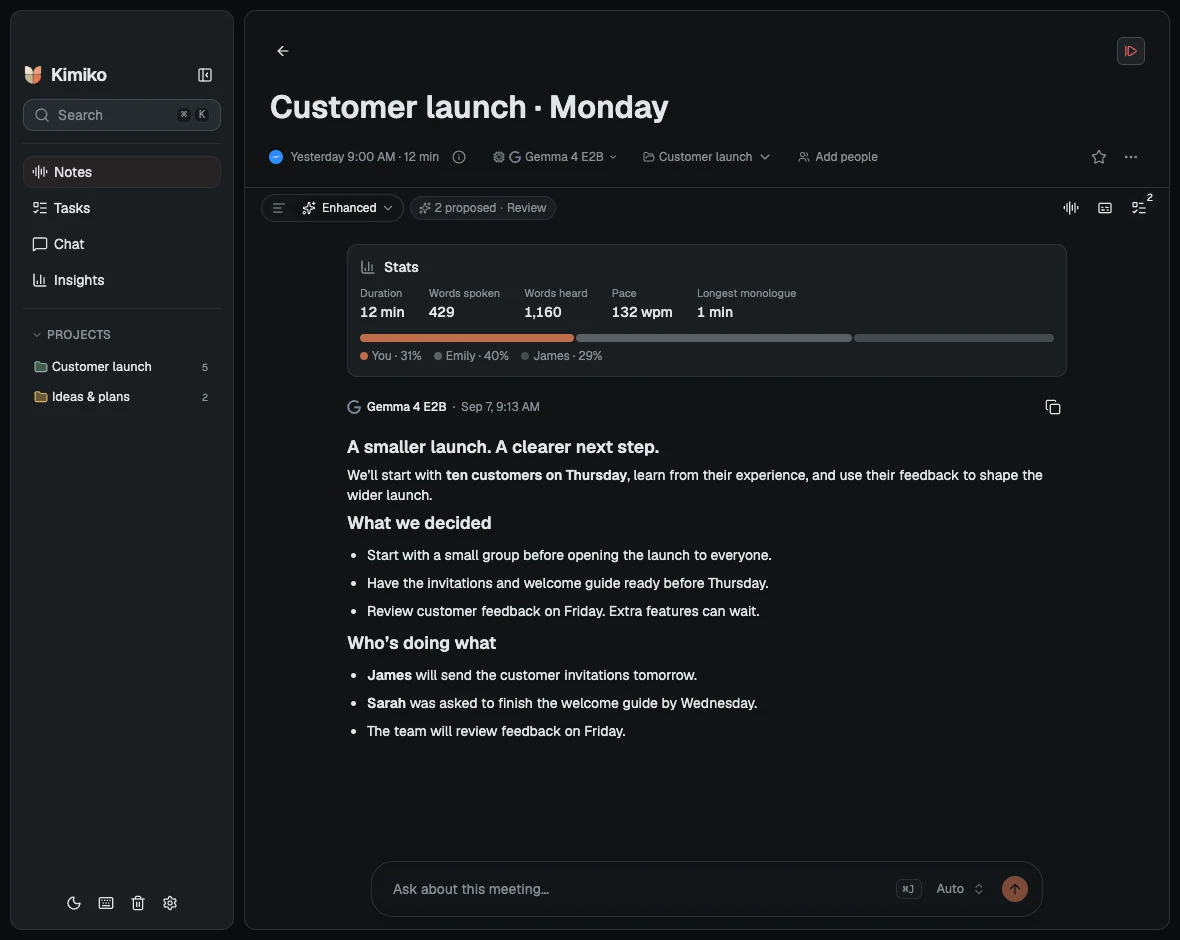Viewport: 1180px width, 940px height.
Task: Collapse the PROJECTS section
Action: click(x=71, y=334)
